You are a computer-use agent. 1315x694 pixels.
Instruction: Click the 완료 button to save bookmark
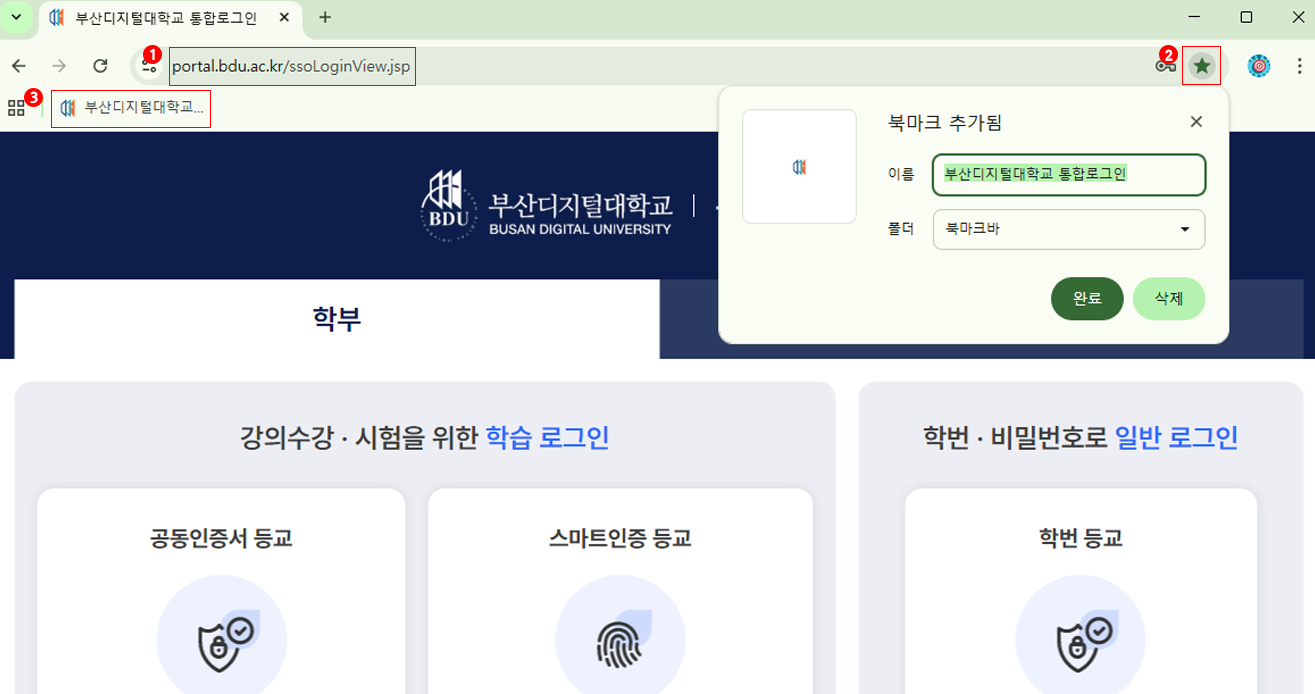(1087, 298)
